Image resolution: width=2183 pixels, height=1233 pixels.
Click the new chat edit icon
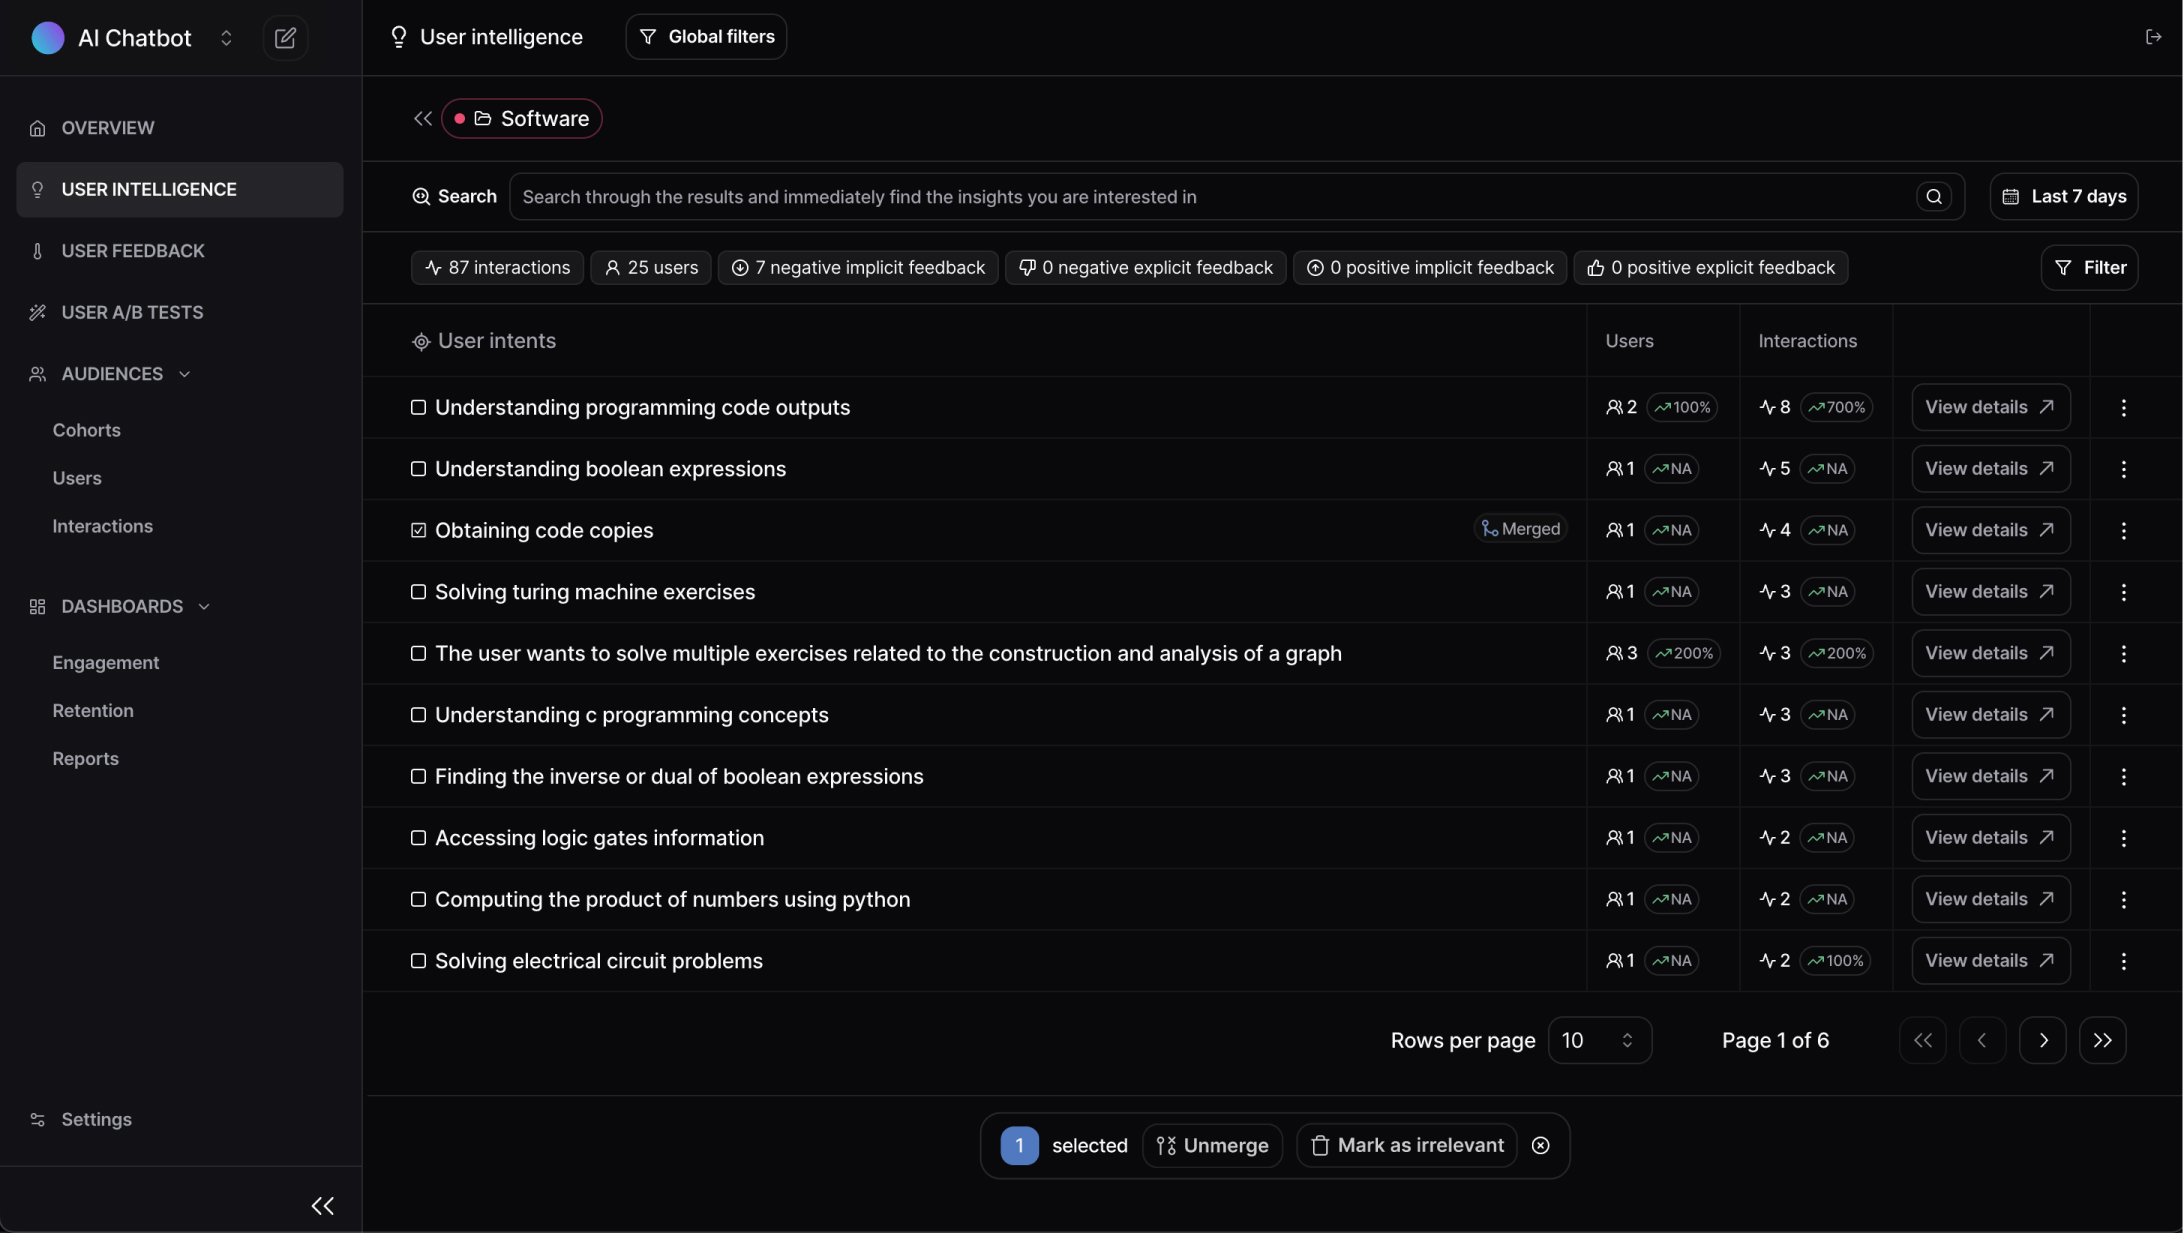pos(285,38)
